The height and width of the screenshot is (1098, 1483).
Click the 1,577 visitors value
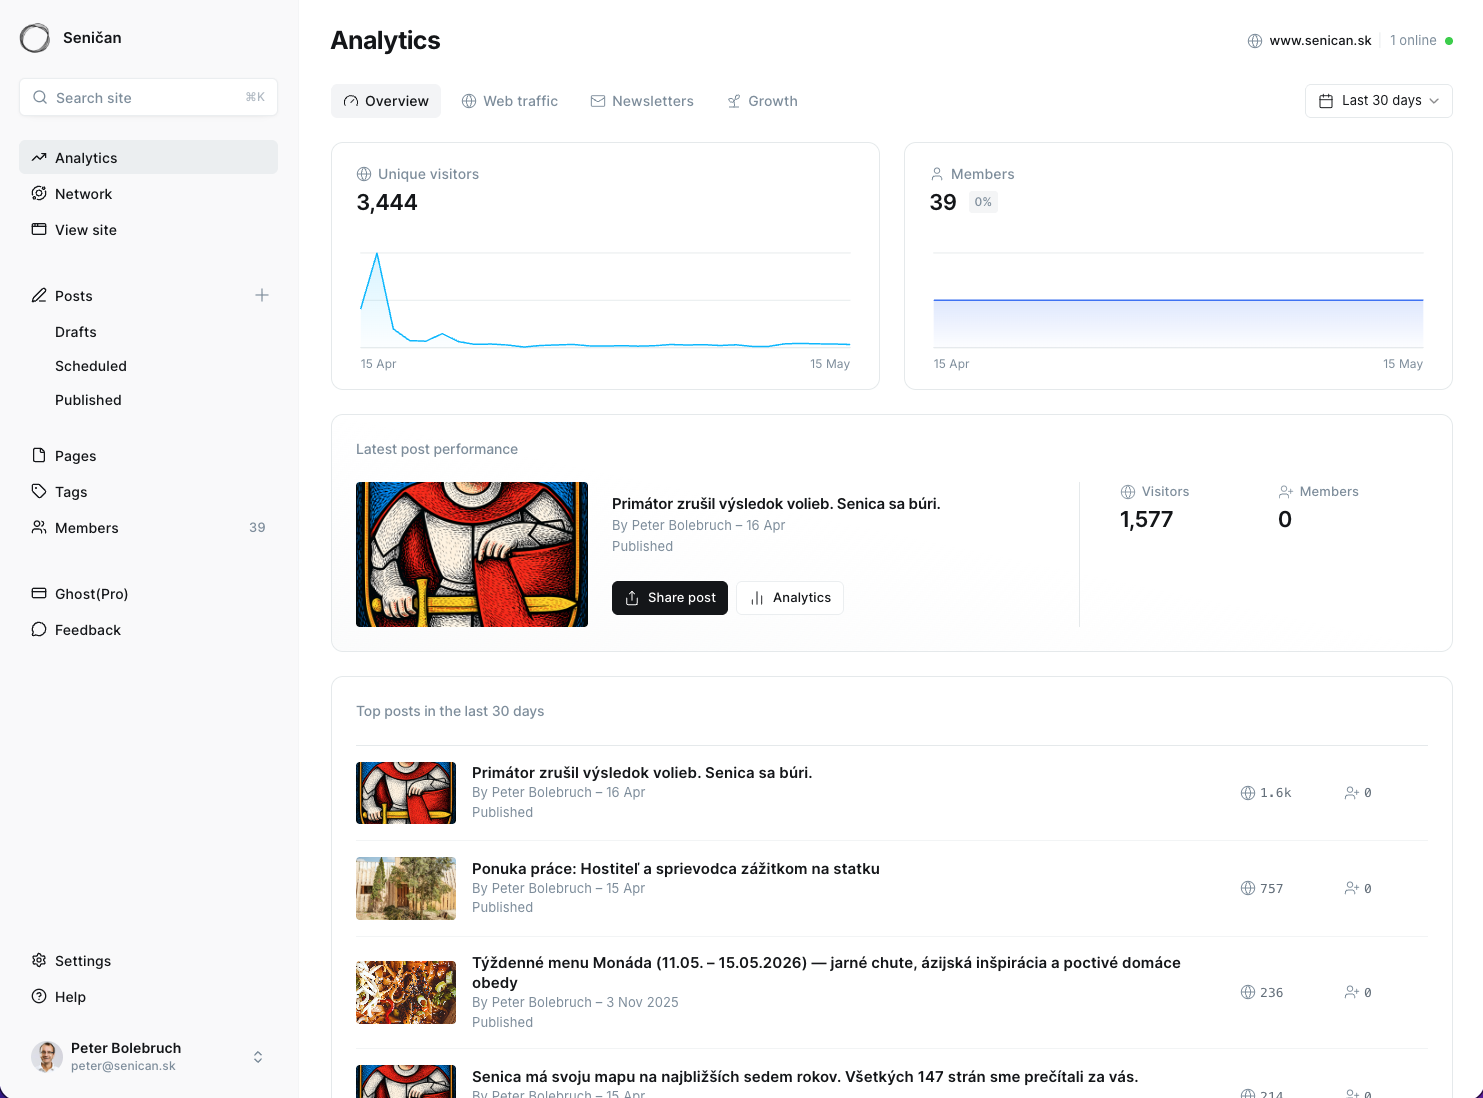pyautogui.click(x=1146, y=520)
